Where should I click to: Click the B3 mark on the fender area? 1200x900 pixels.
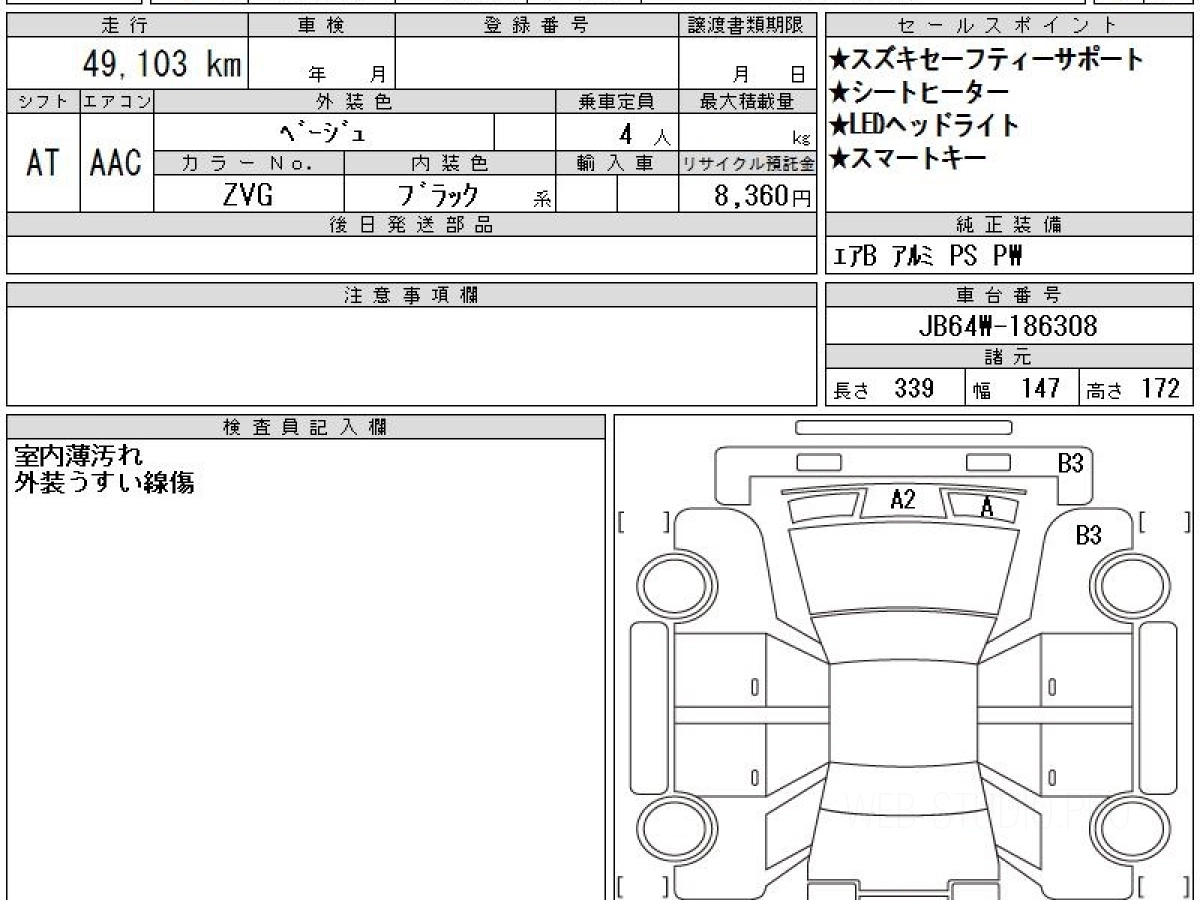click(x=1089, y=536)
